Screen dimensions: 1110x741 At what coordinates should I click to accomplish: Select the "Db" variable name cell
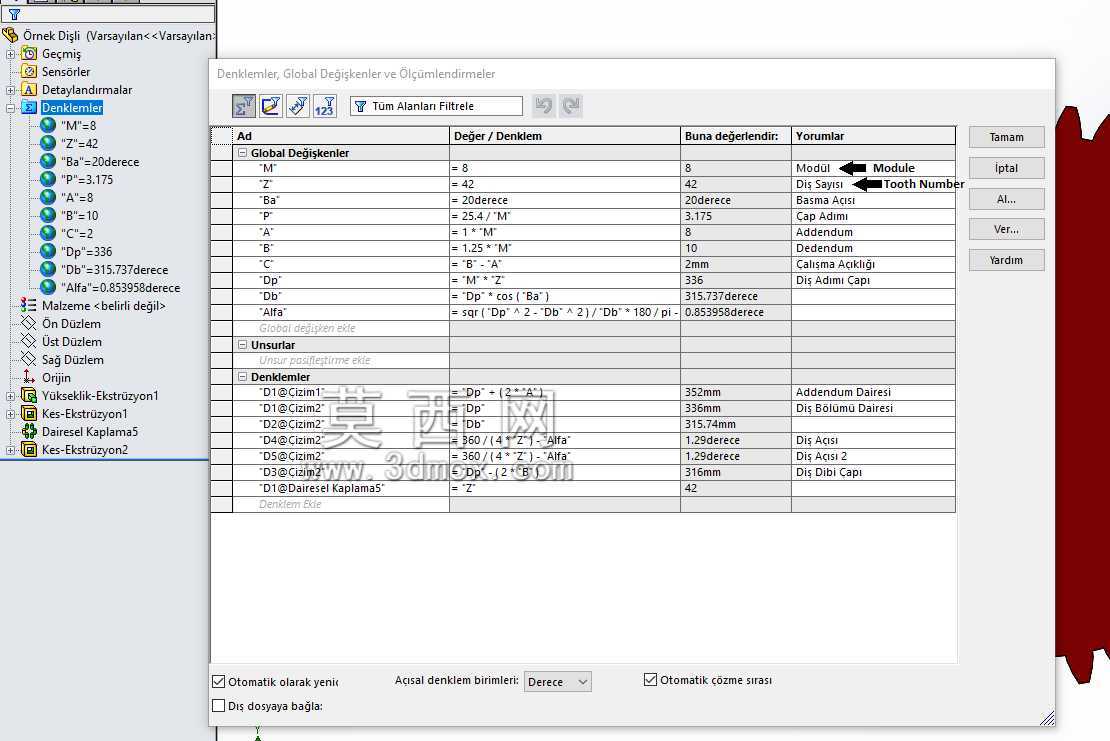(341, 296)
